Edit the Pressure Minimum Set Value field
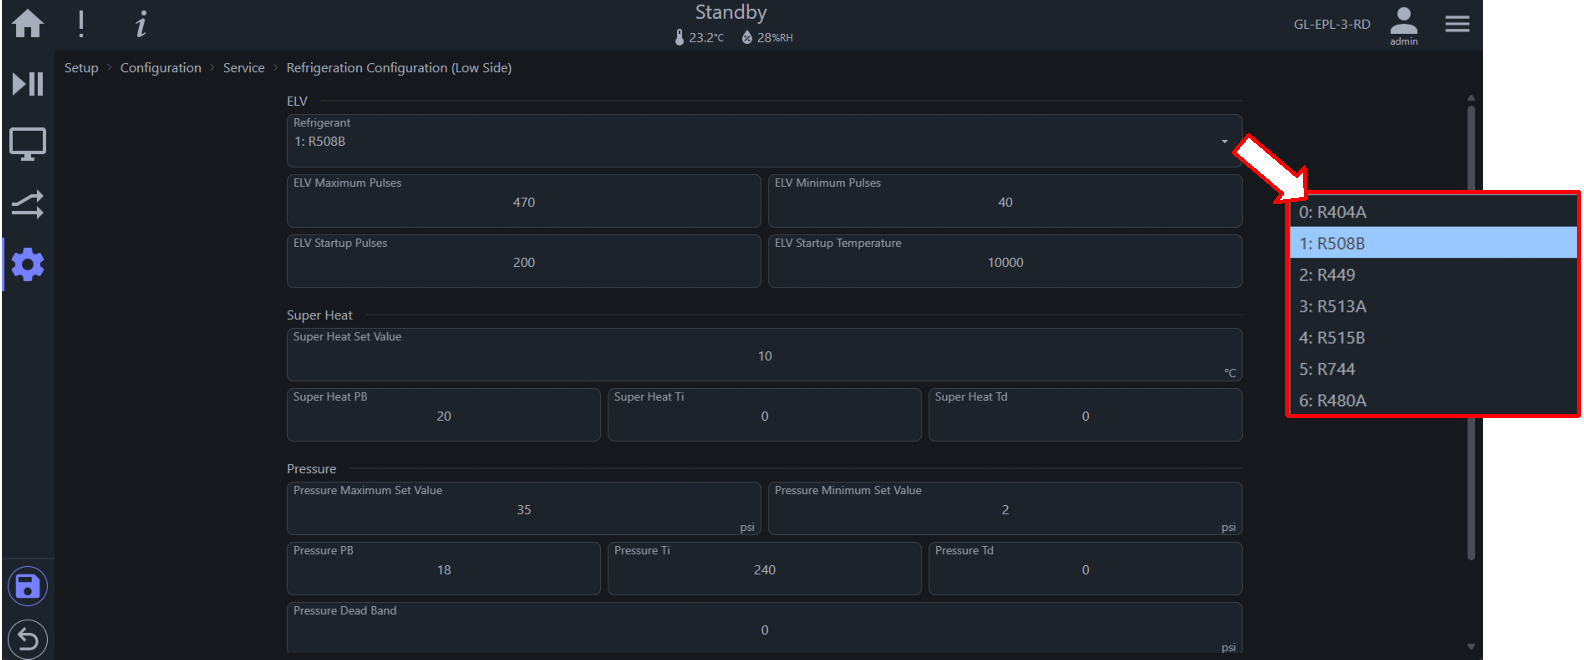 point(1005,509)
